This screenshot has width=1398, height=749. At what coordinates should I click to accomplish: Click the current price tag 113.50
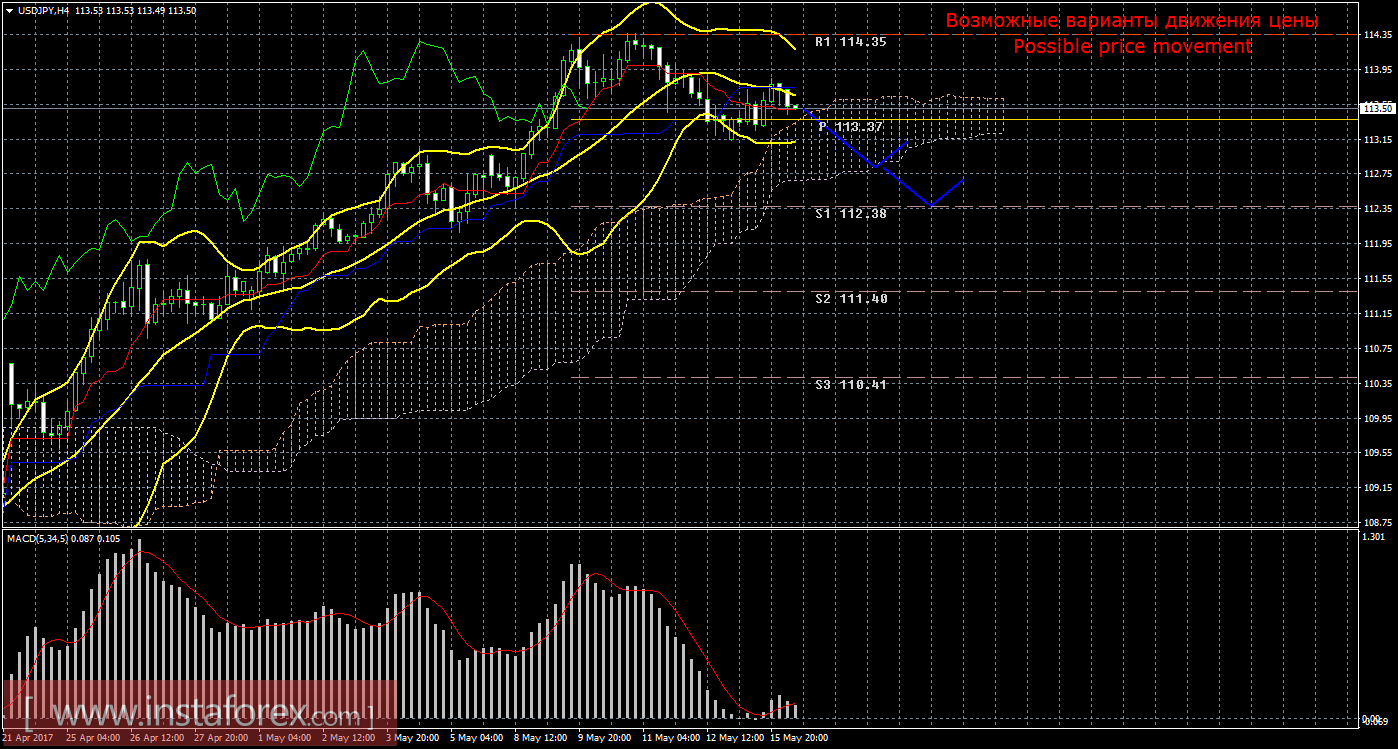[1379, 108]
